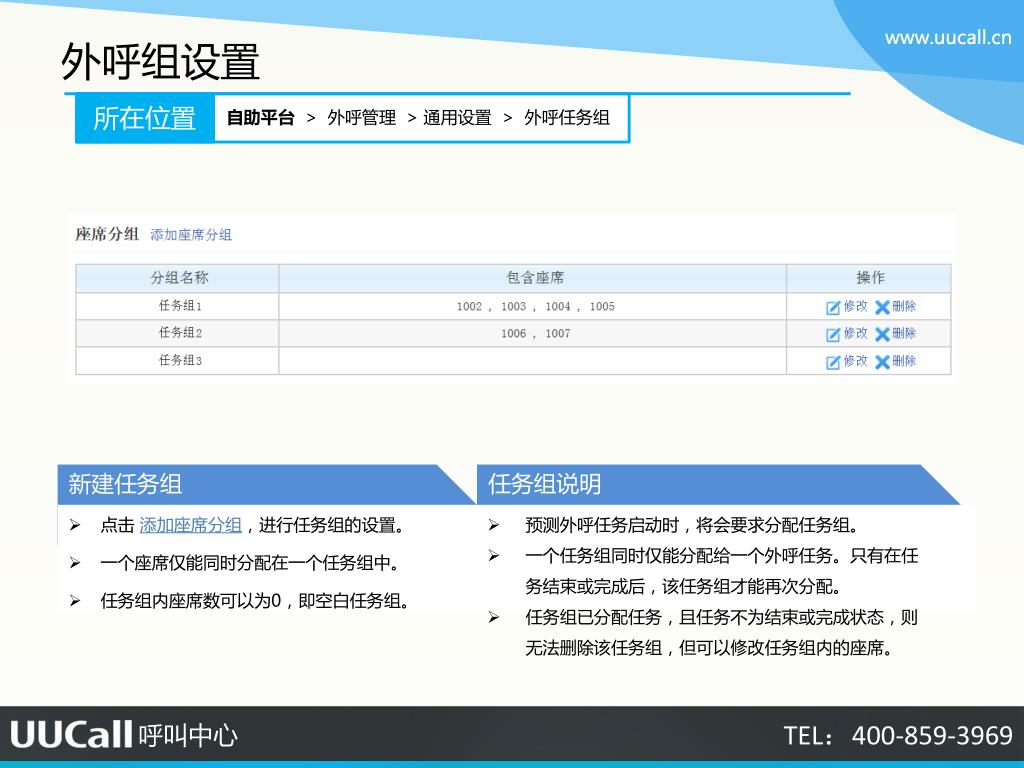Click the edit icon for 任务组3
Viewport: 1024px width, 768px height.
click(x=833, y=362)
